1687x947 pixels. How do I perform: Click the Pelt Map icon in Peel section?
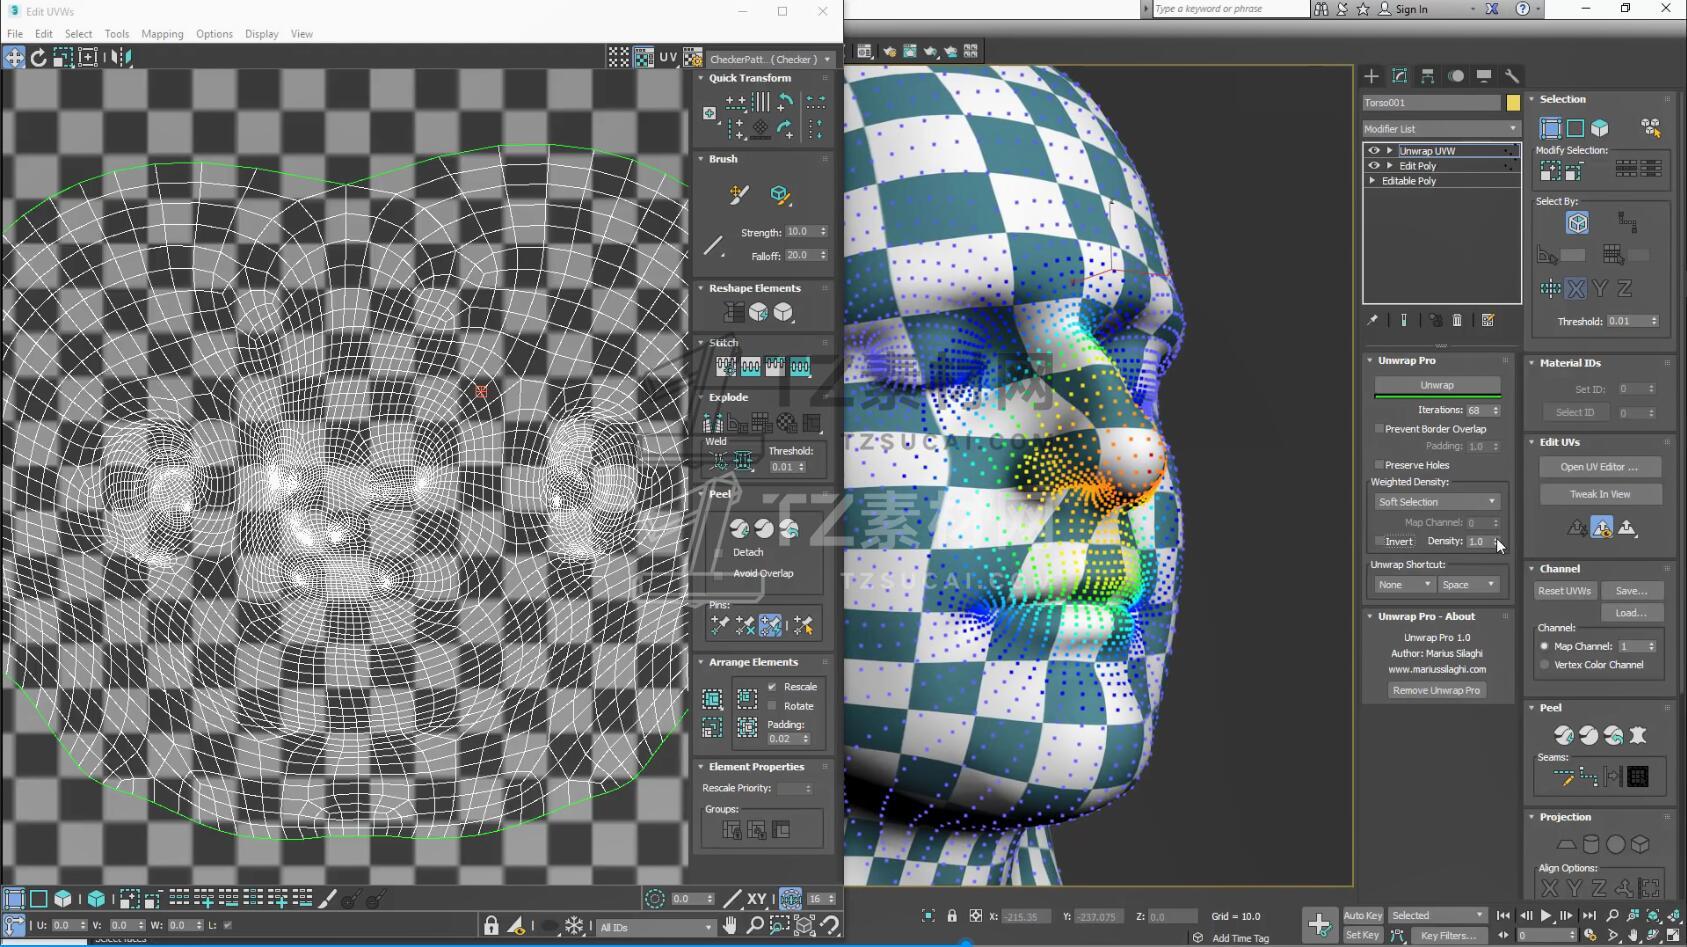(x=1637, y=736)
